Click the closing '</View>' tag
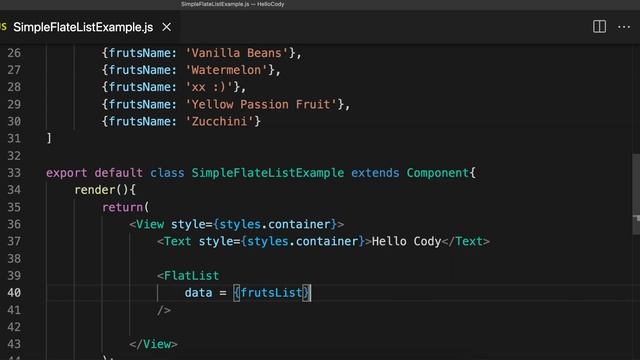640x360 pixels. [x=153, y=344]
